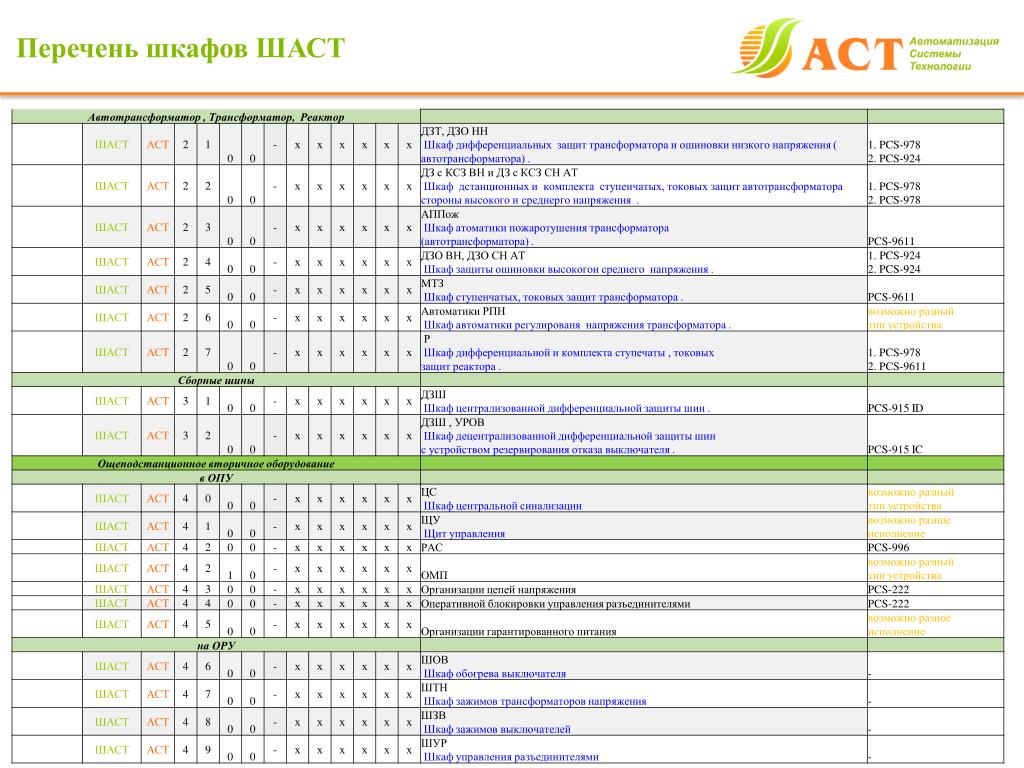
Task: Click 'ШАСТ' in the ДЗТ, ДЗО НН row
Action: [x=112, y=144]
